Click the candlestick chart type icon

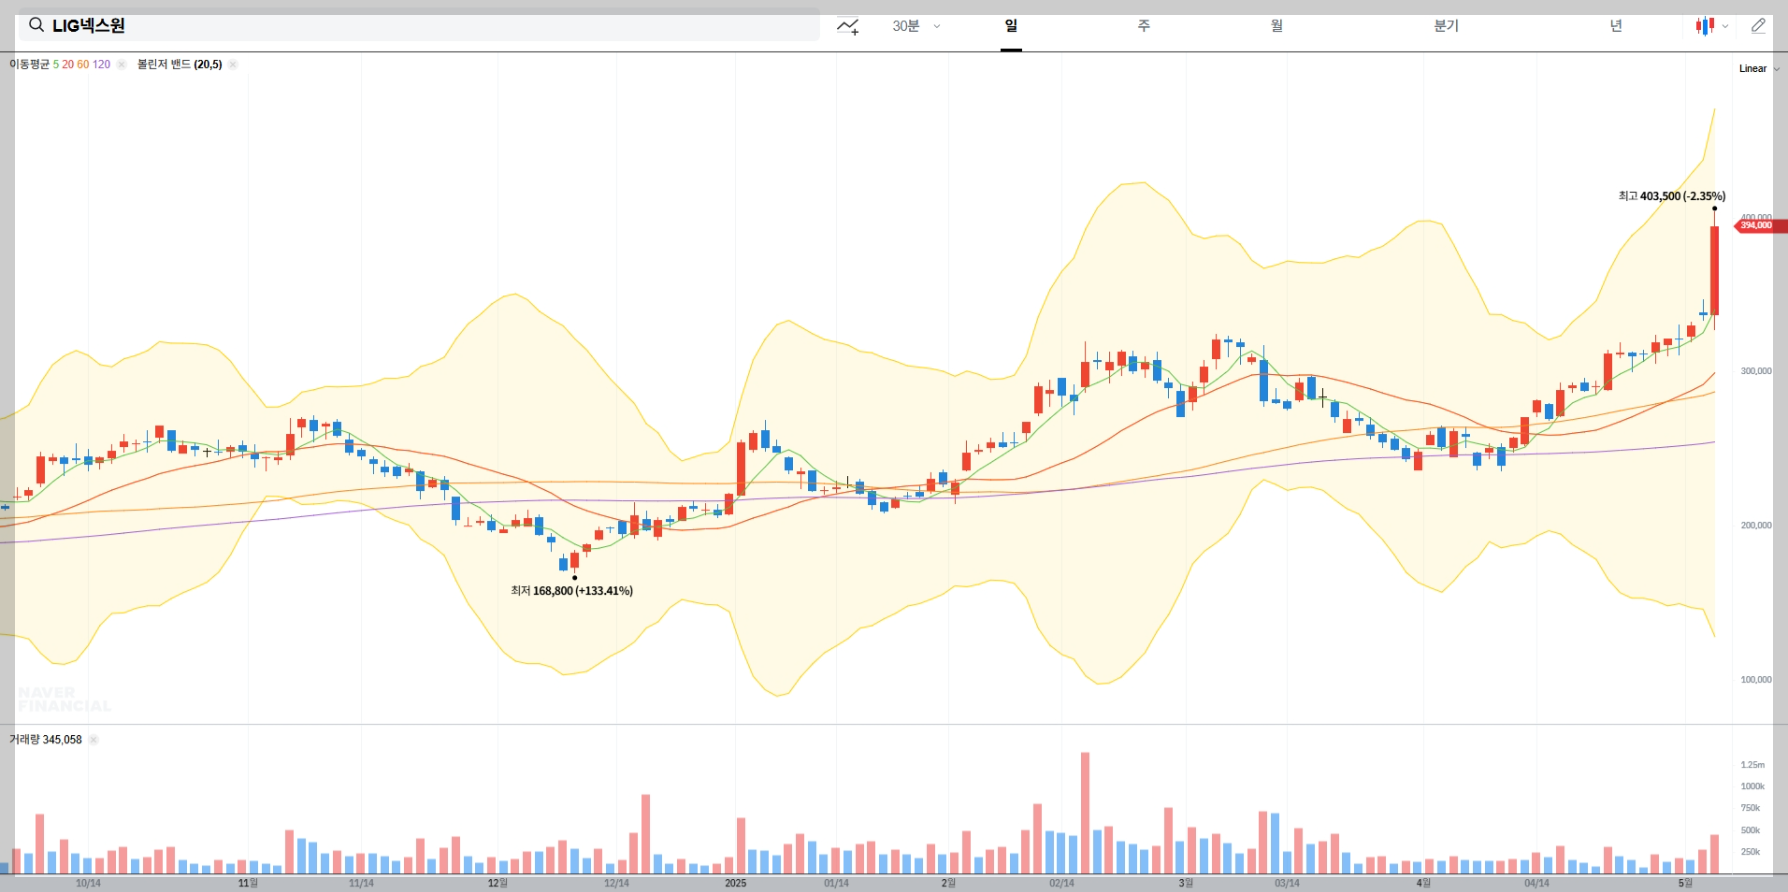[x=1705, y=26]
